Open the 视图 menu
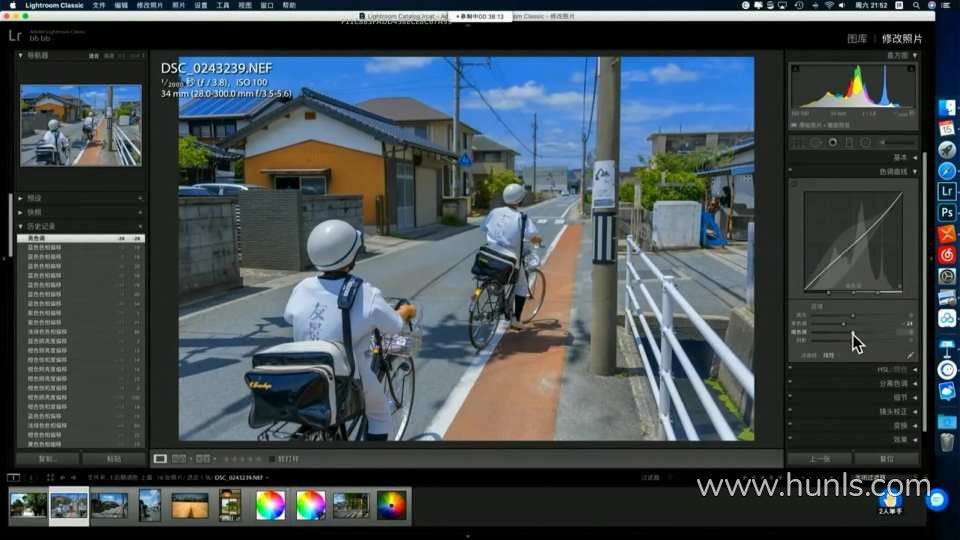This screenshot has height=540, width=960. pyautogui.click(x=245, y=5)
